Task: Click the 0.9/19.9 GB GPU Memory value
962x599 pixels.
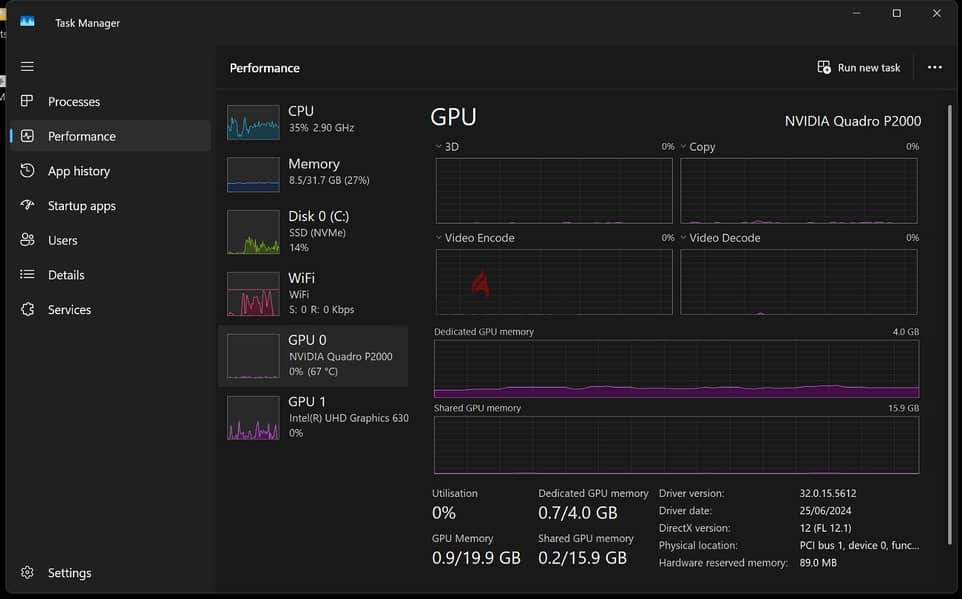Action: coord(476,558)
